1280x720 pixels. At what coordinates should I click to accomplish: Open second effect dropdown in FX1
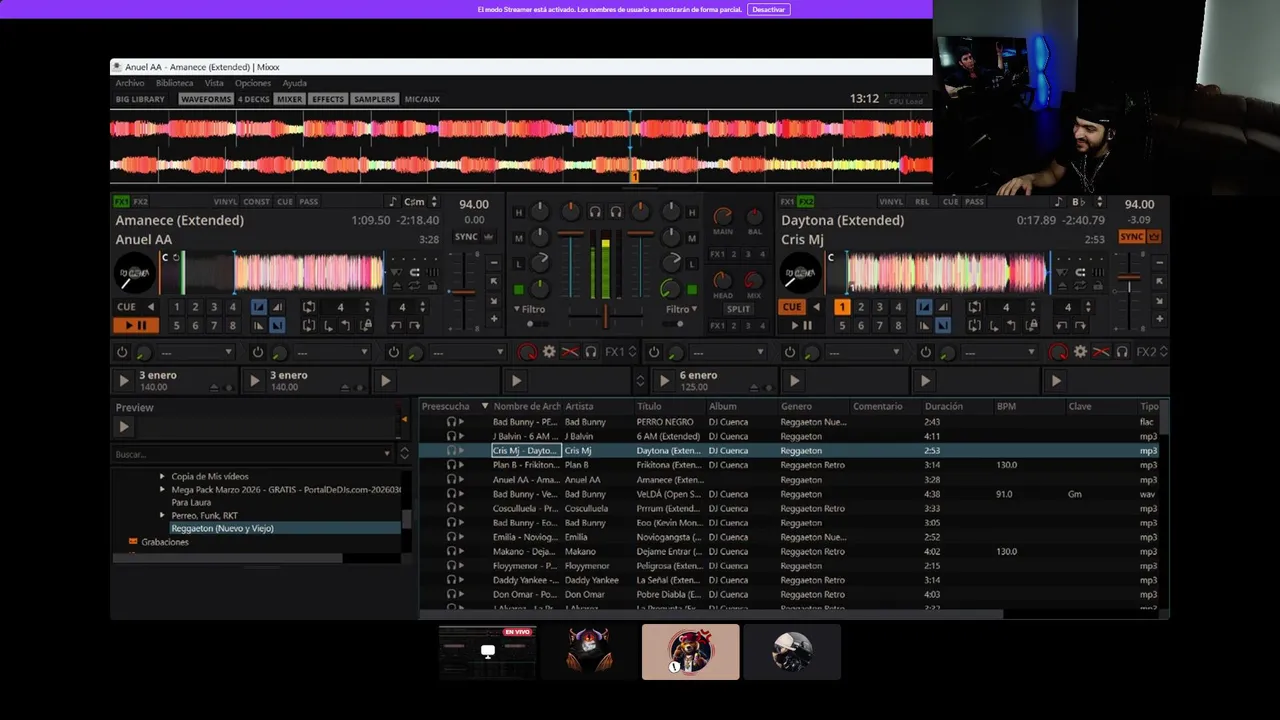coord(332,352)
